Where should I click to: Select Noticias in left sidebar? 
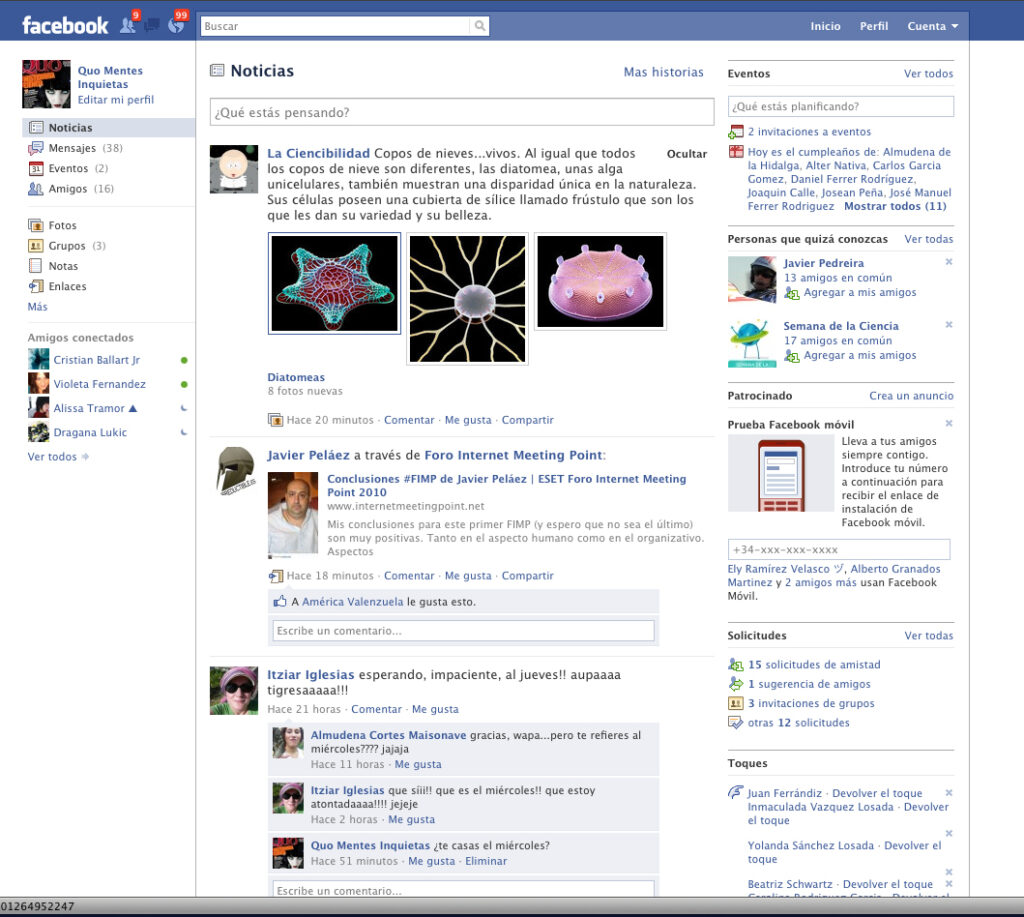click(108, 128)
